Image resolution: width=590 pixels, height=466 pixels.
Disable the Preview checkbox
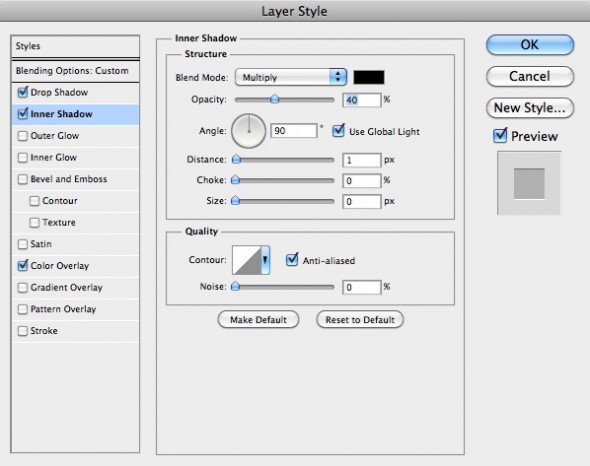[x=500, y=136]
